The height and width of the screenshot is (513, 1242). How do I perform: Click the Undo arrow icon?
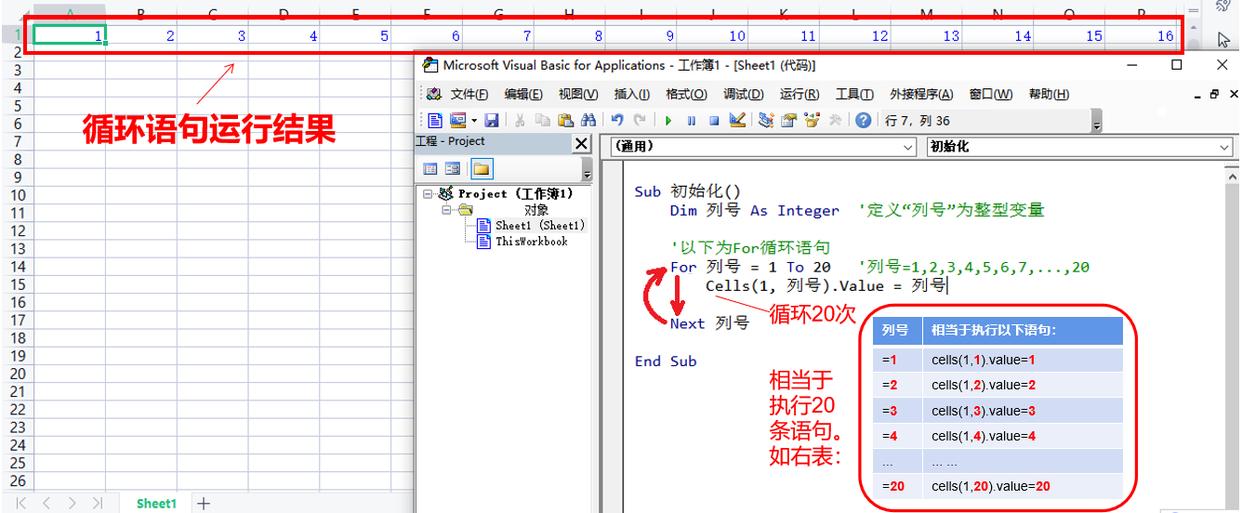618,120
